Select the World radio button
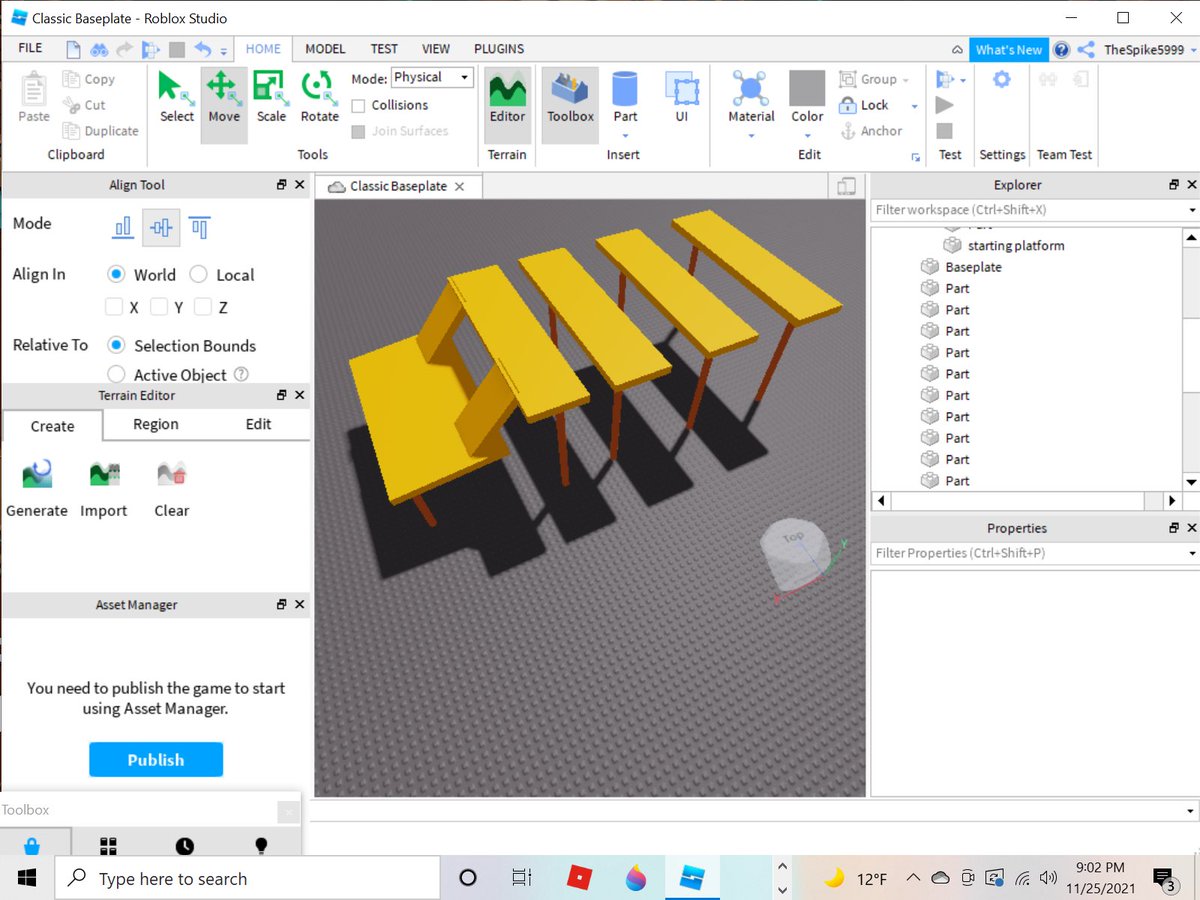1200x900 pixels. point(116,274)
